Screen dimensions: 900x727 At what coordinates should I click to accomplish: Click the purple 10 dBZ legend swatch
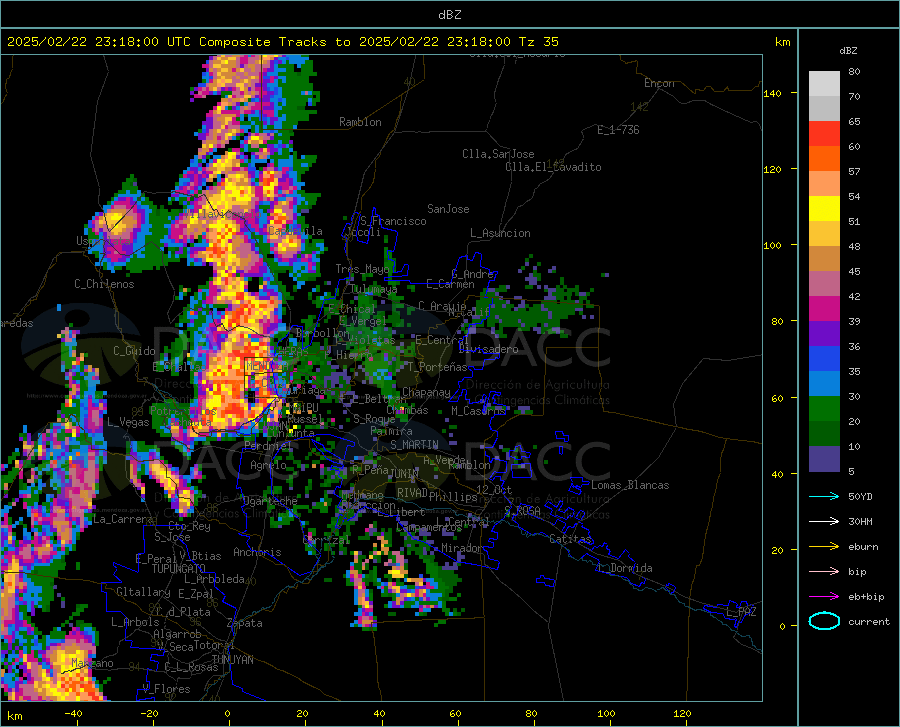(x=824, y=458)
